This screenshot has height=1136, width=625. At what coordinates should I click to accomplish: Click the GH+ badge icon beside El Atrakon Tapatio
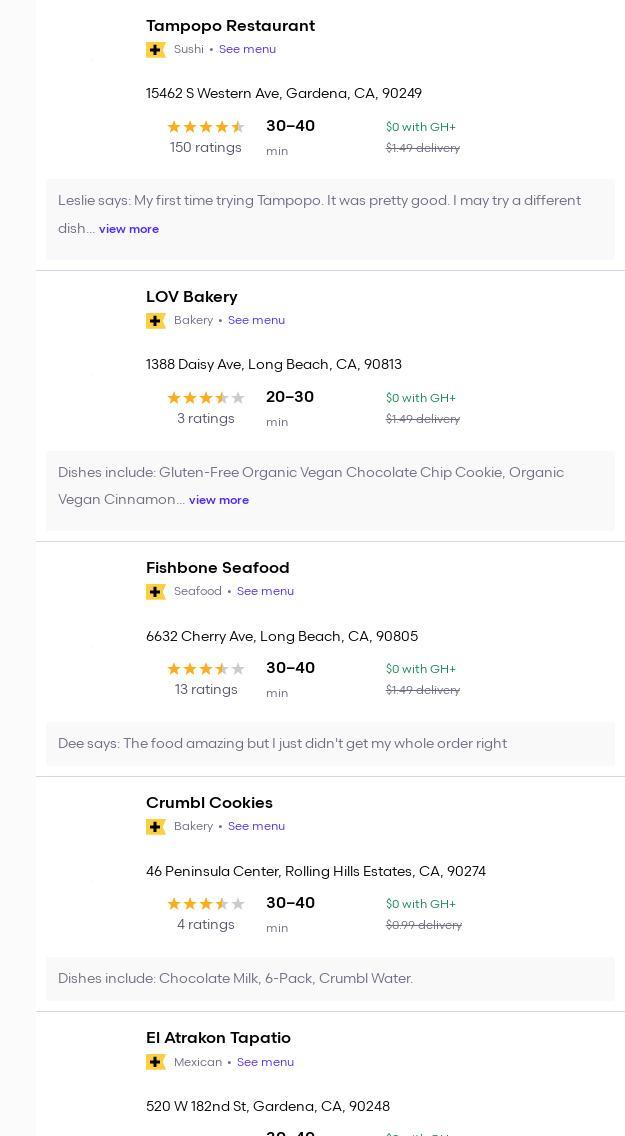click(x=155, y=1062)
